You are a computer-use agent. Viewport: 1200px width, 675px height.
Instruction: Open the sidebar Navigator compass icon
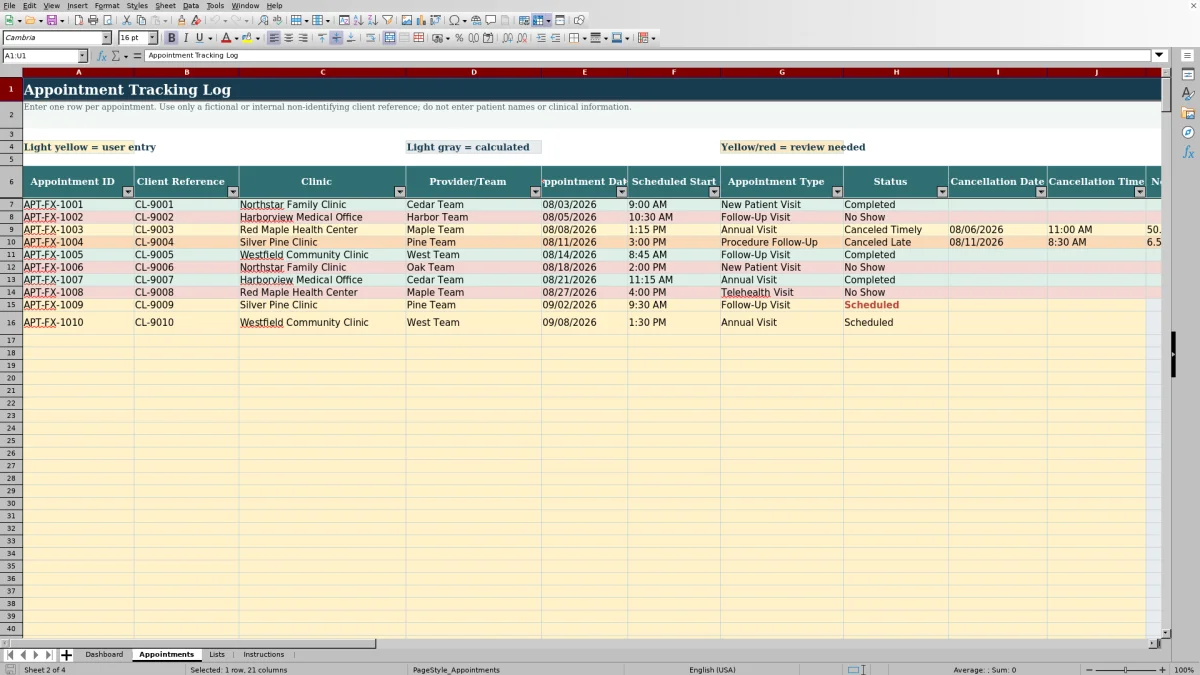point(1188,132)
